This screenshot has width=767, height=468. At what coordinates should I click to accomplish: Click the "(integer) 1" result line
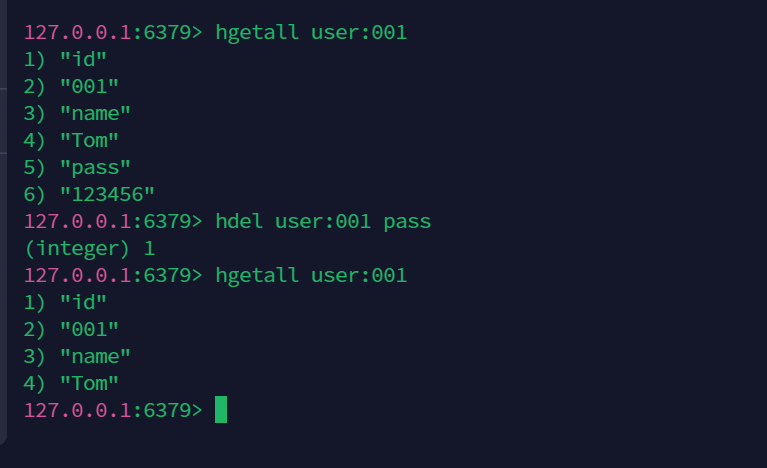[x=89, y=248]
